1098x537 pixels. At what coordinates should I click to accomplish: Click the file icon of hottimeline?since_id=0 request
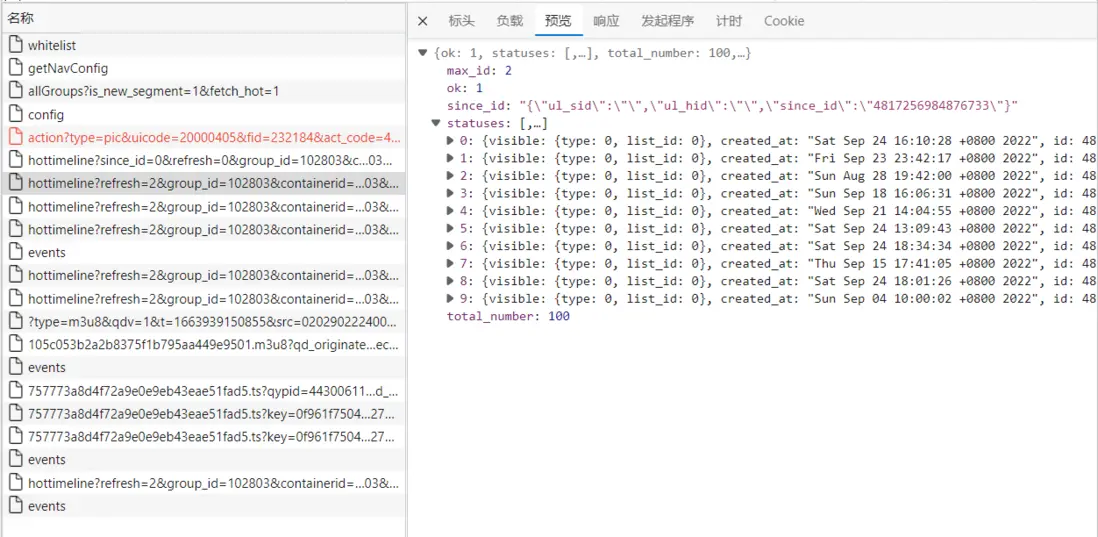(15, 160)
